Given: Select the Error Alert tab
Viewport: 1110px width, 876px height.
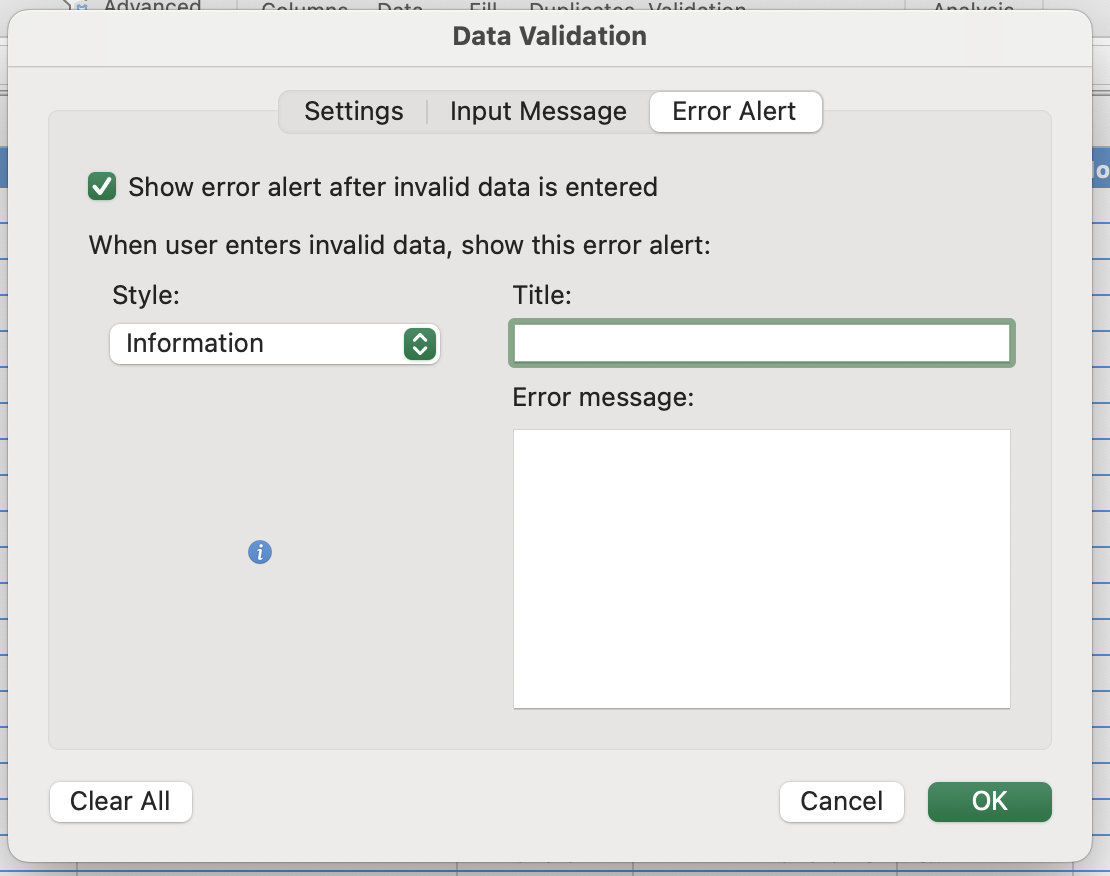Looking at the screenshot, I should pyautogui.click(x=735, y=111).
